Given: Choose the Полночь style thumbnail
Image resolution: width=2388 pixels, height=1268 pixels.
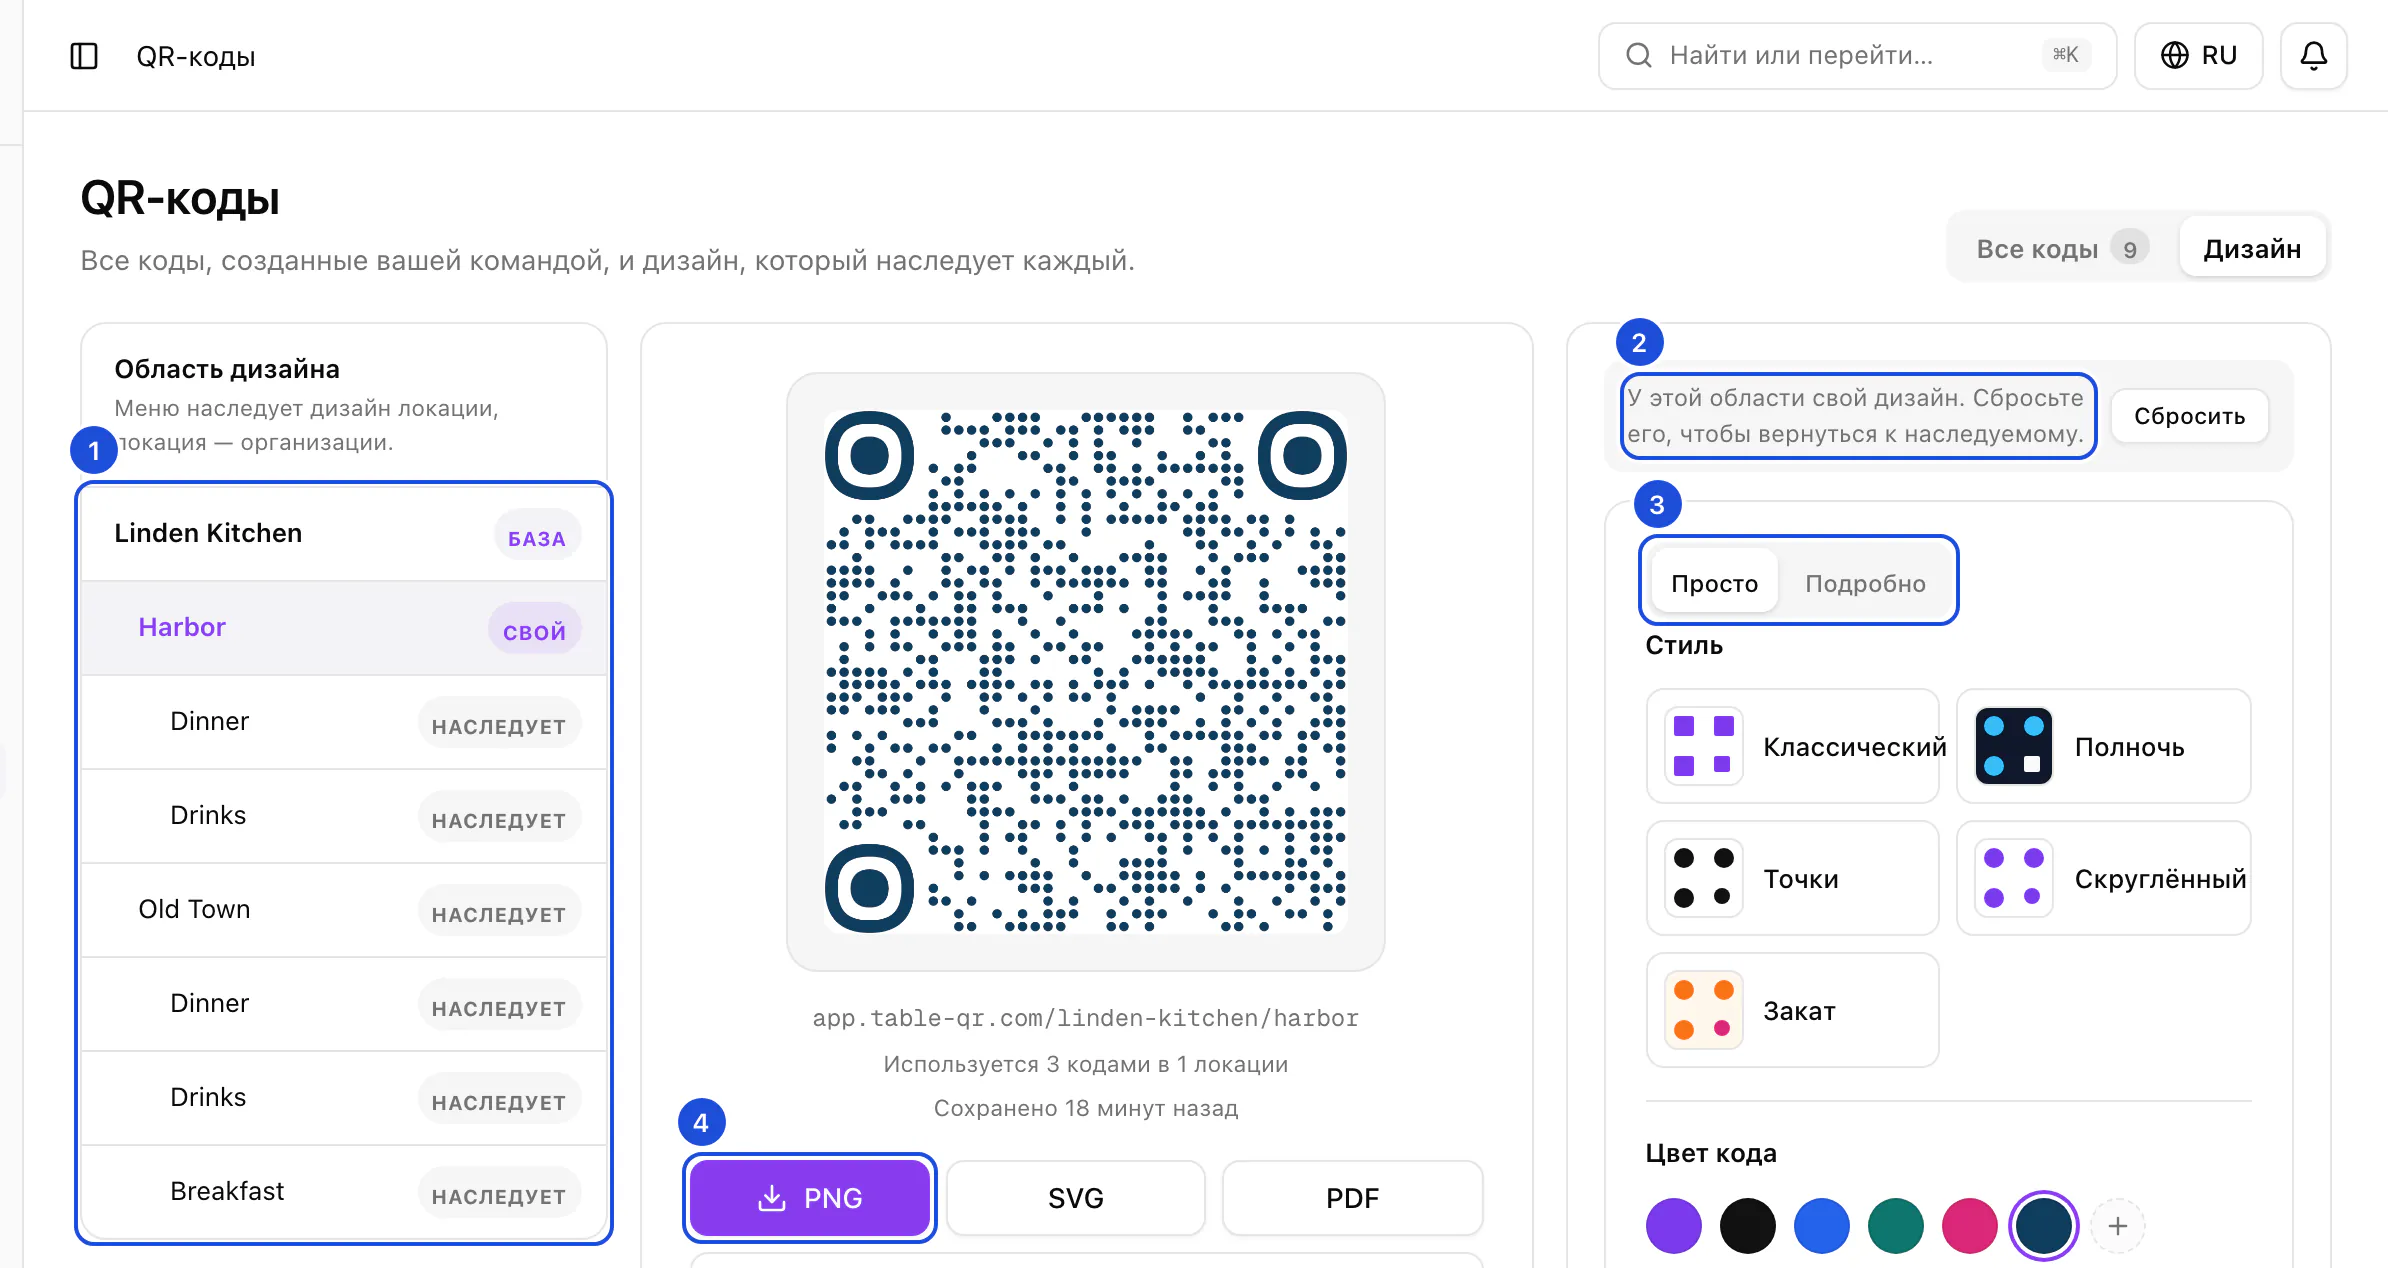Looking at the screenshot, I should click(2013, 746).
